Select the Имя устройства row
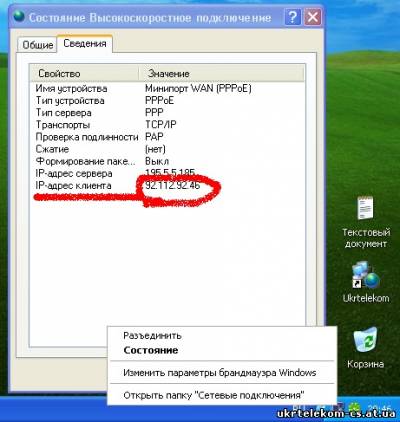 [167, 89]
